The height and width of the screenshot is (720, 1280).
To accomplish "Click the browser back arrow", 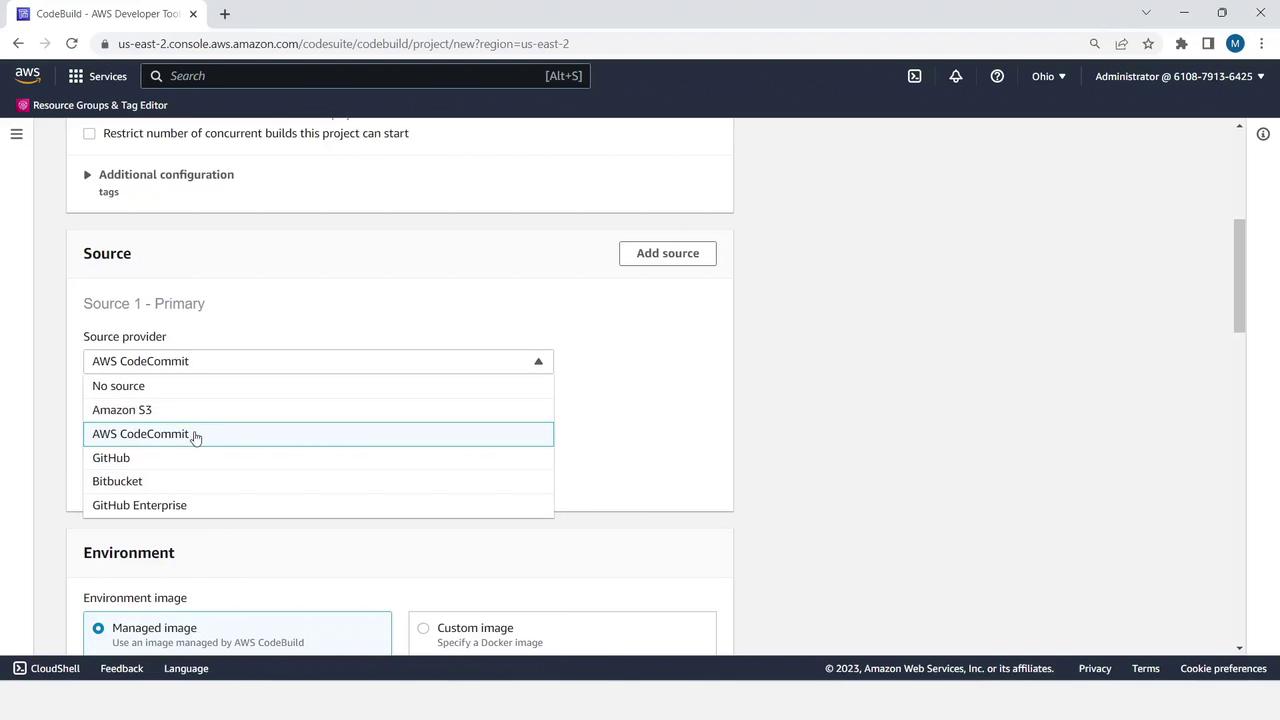I will (18, 44).
